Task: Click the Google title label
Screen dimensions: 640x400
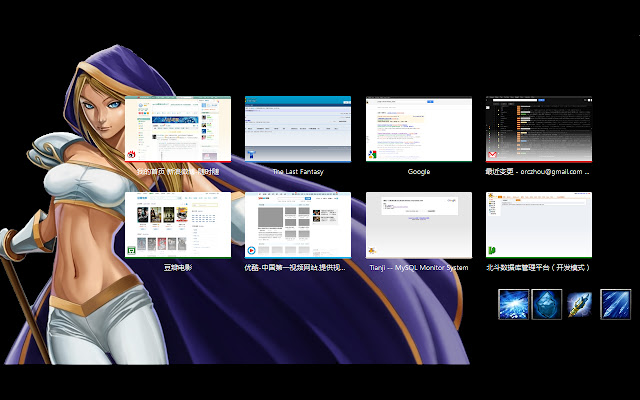Action: 419,172
